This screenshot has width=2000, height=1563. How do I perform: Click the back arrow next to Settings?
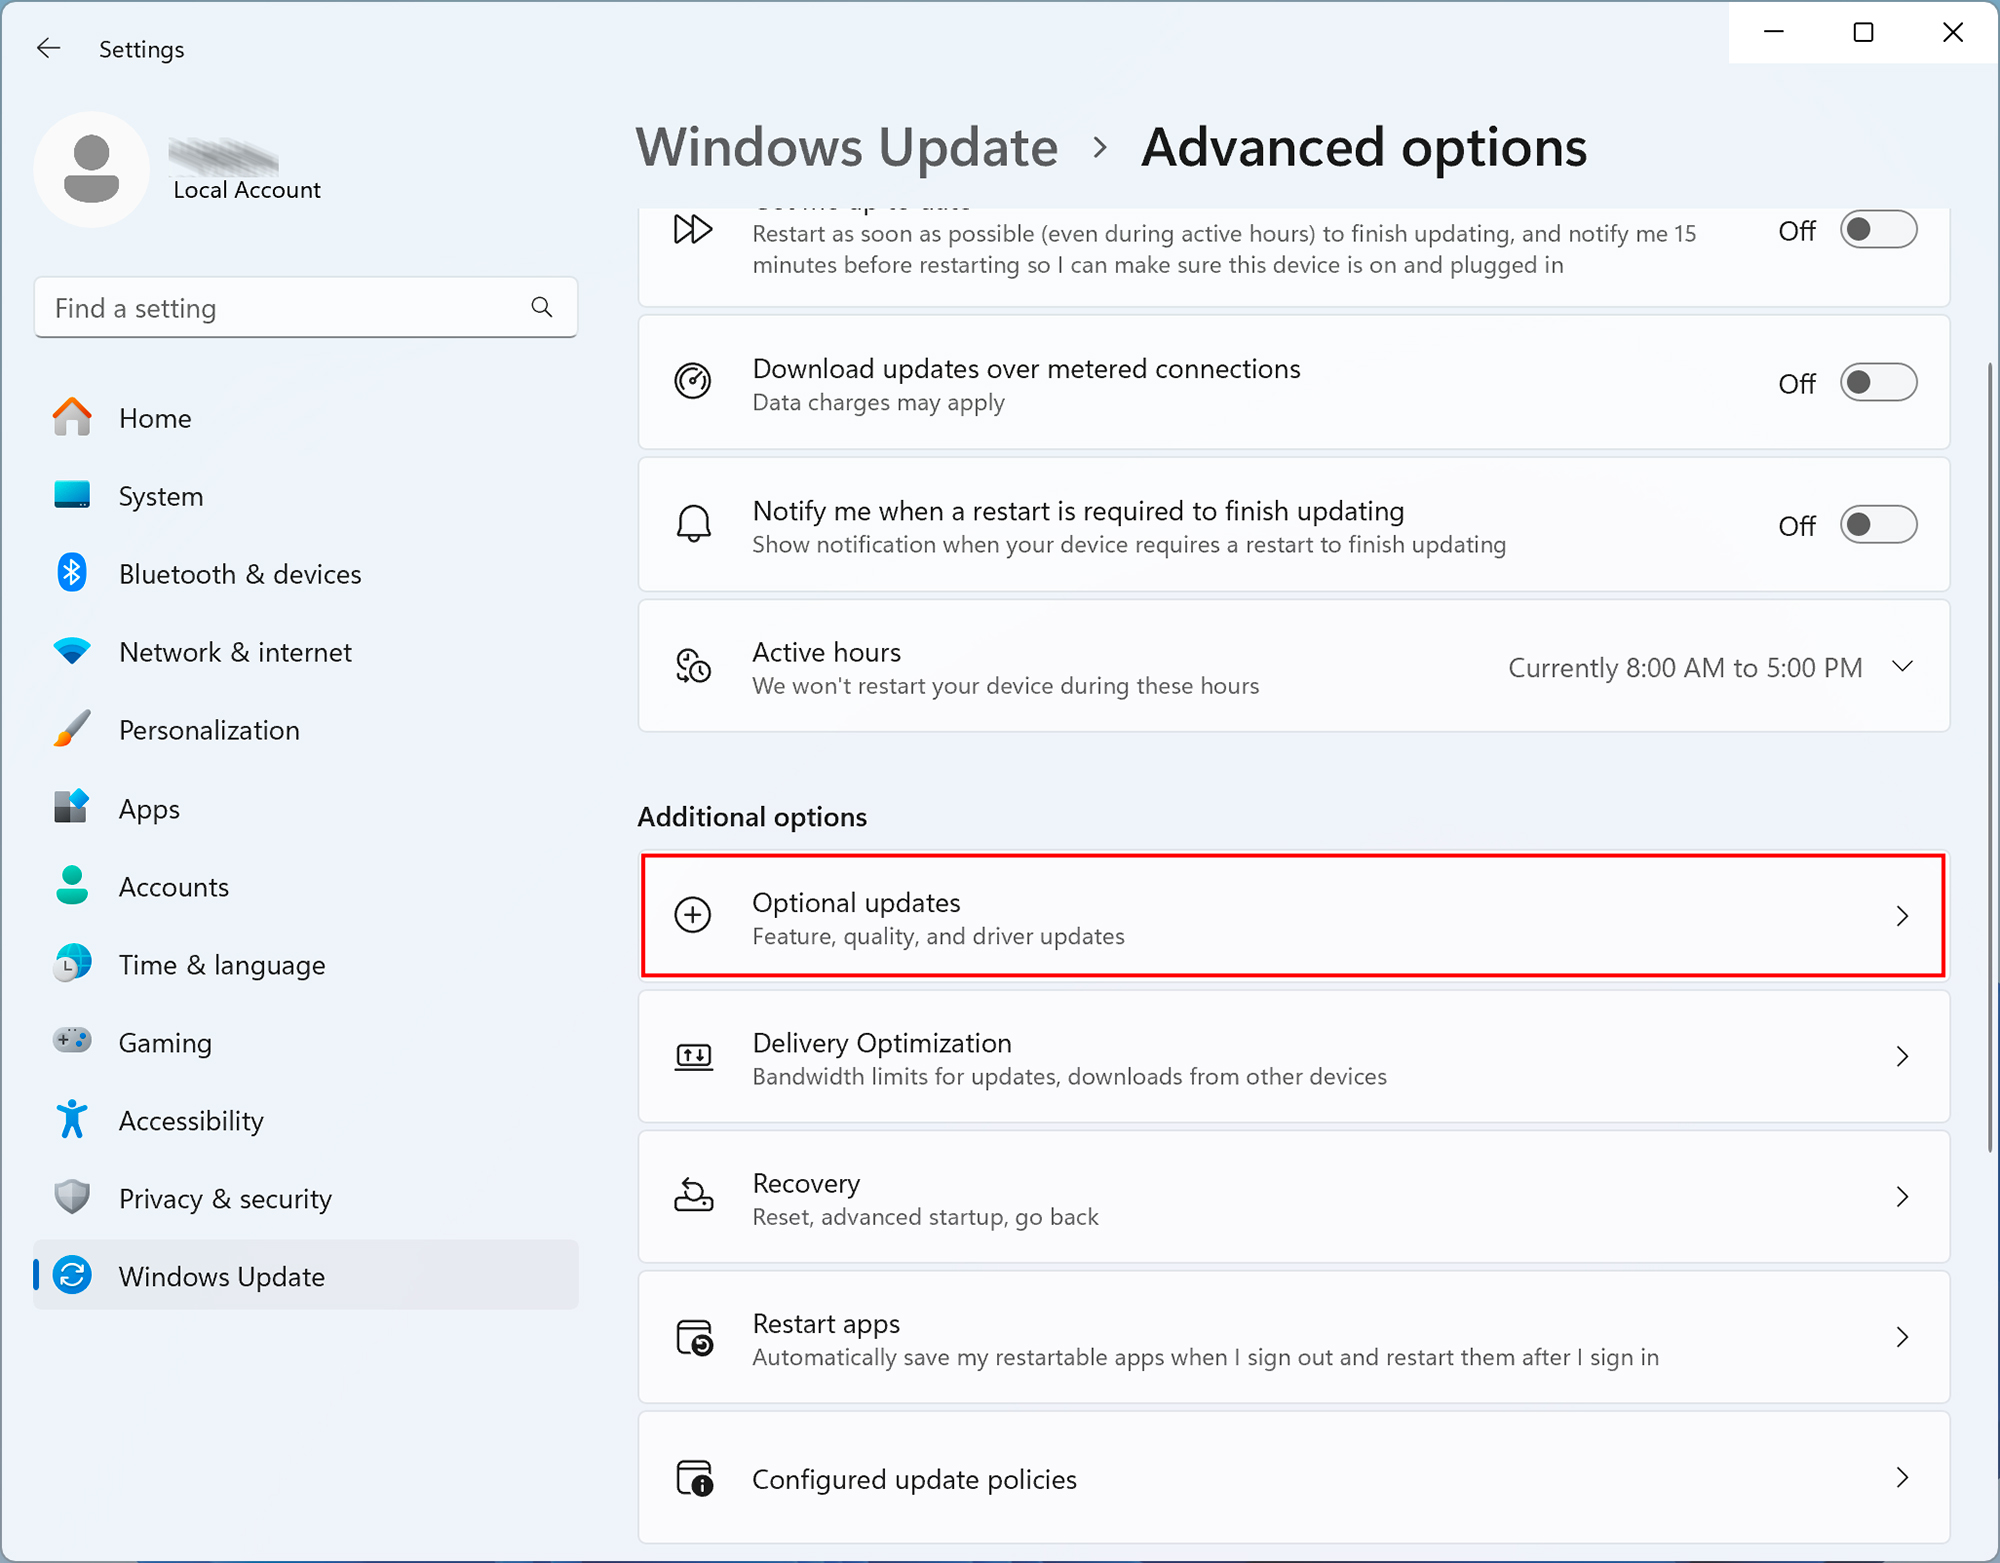click(48, 48)
